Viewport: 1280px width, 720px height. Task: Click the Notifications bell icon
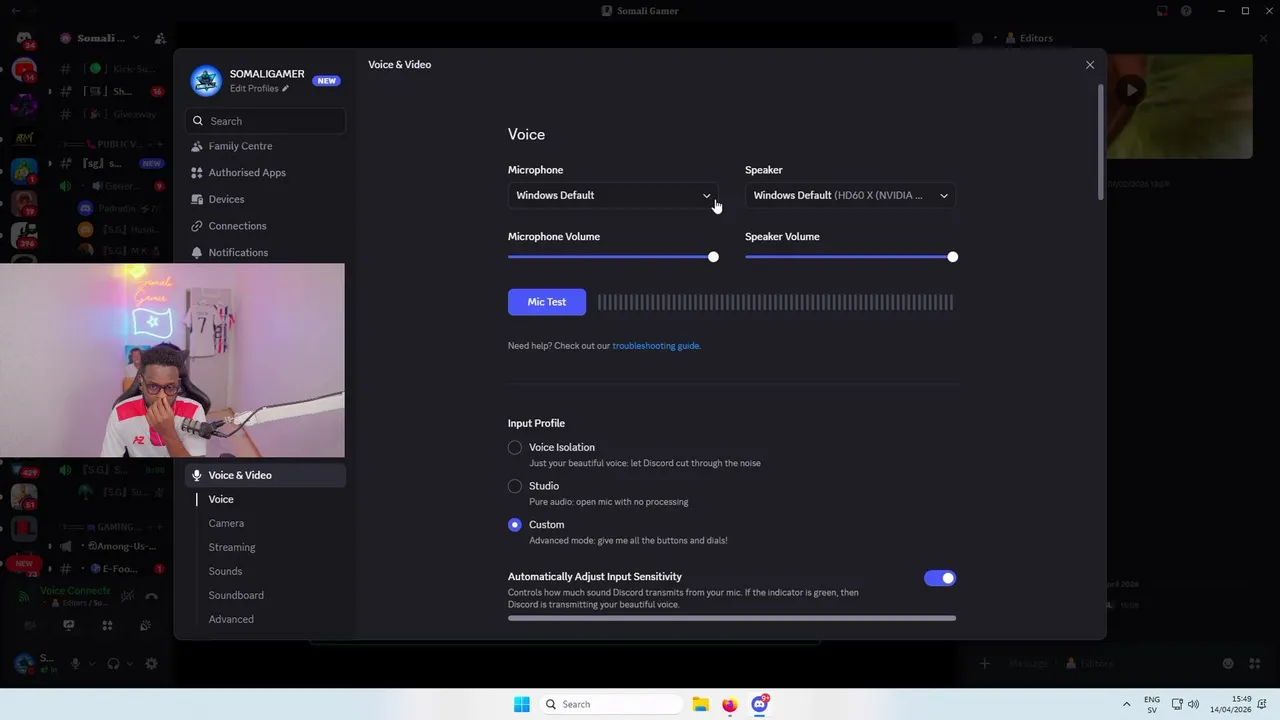(197, 253)
